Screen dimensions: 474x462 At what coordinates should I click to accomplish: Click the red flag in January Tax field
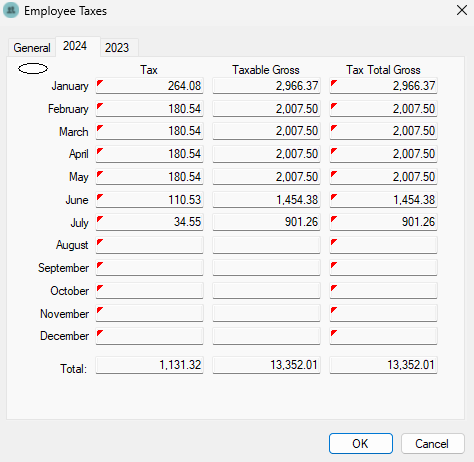click(99, 83)
